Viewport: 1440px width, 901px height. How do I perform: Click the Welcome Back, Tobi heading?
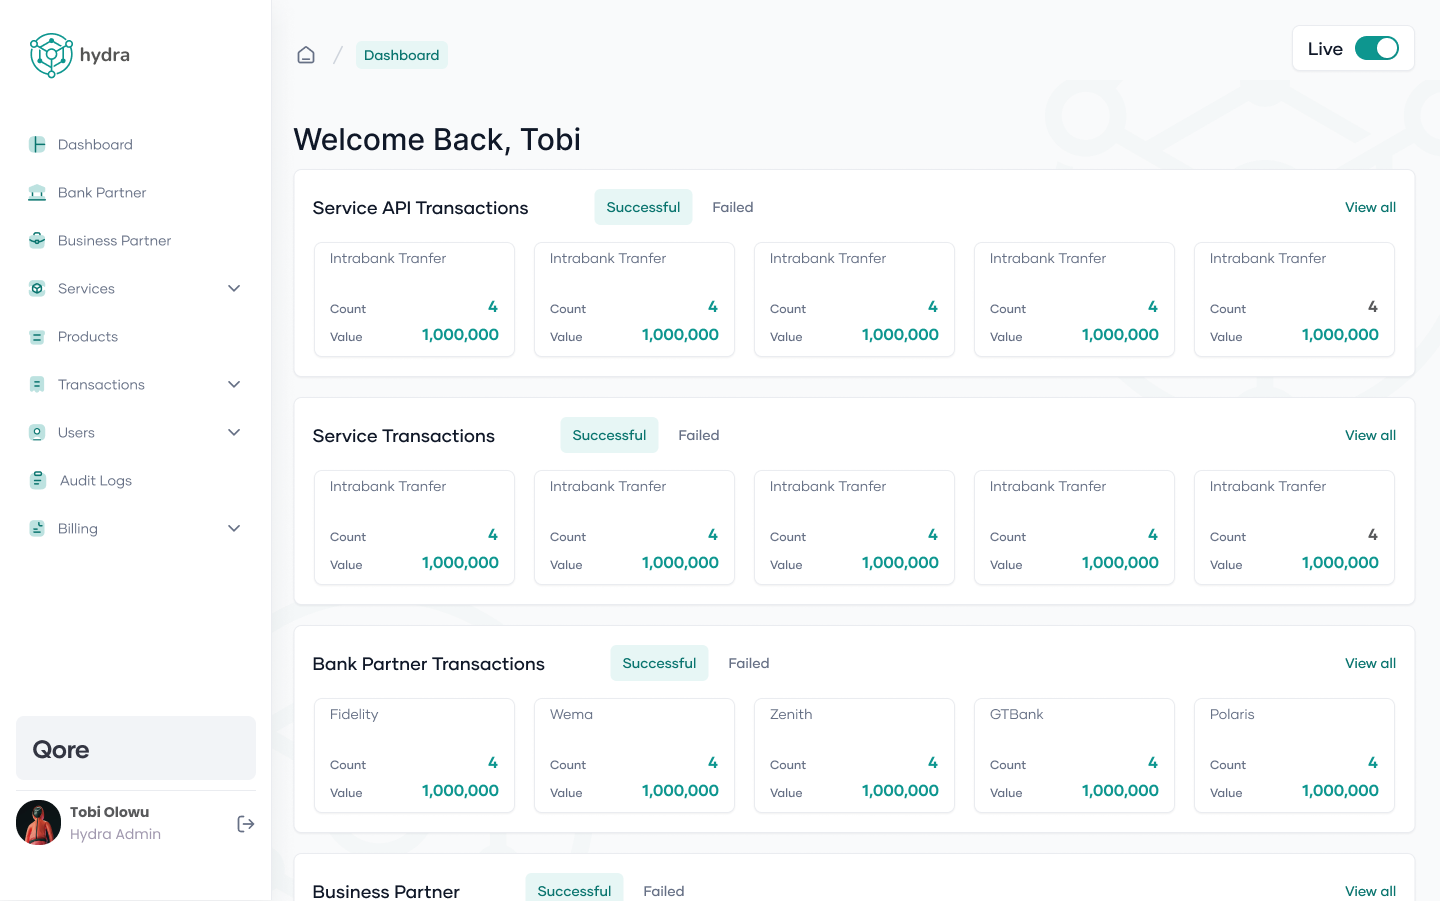tap(437, 139)
